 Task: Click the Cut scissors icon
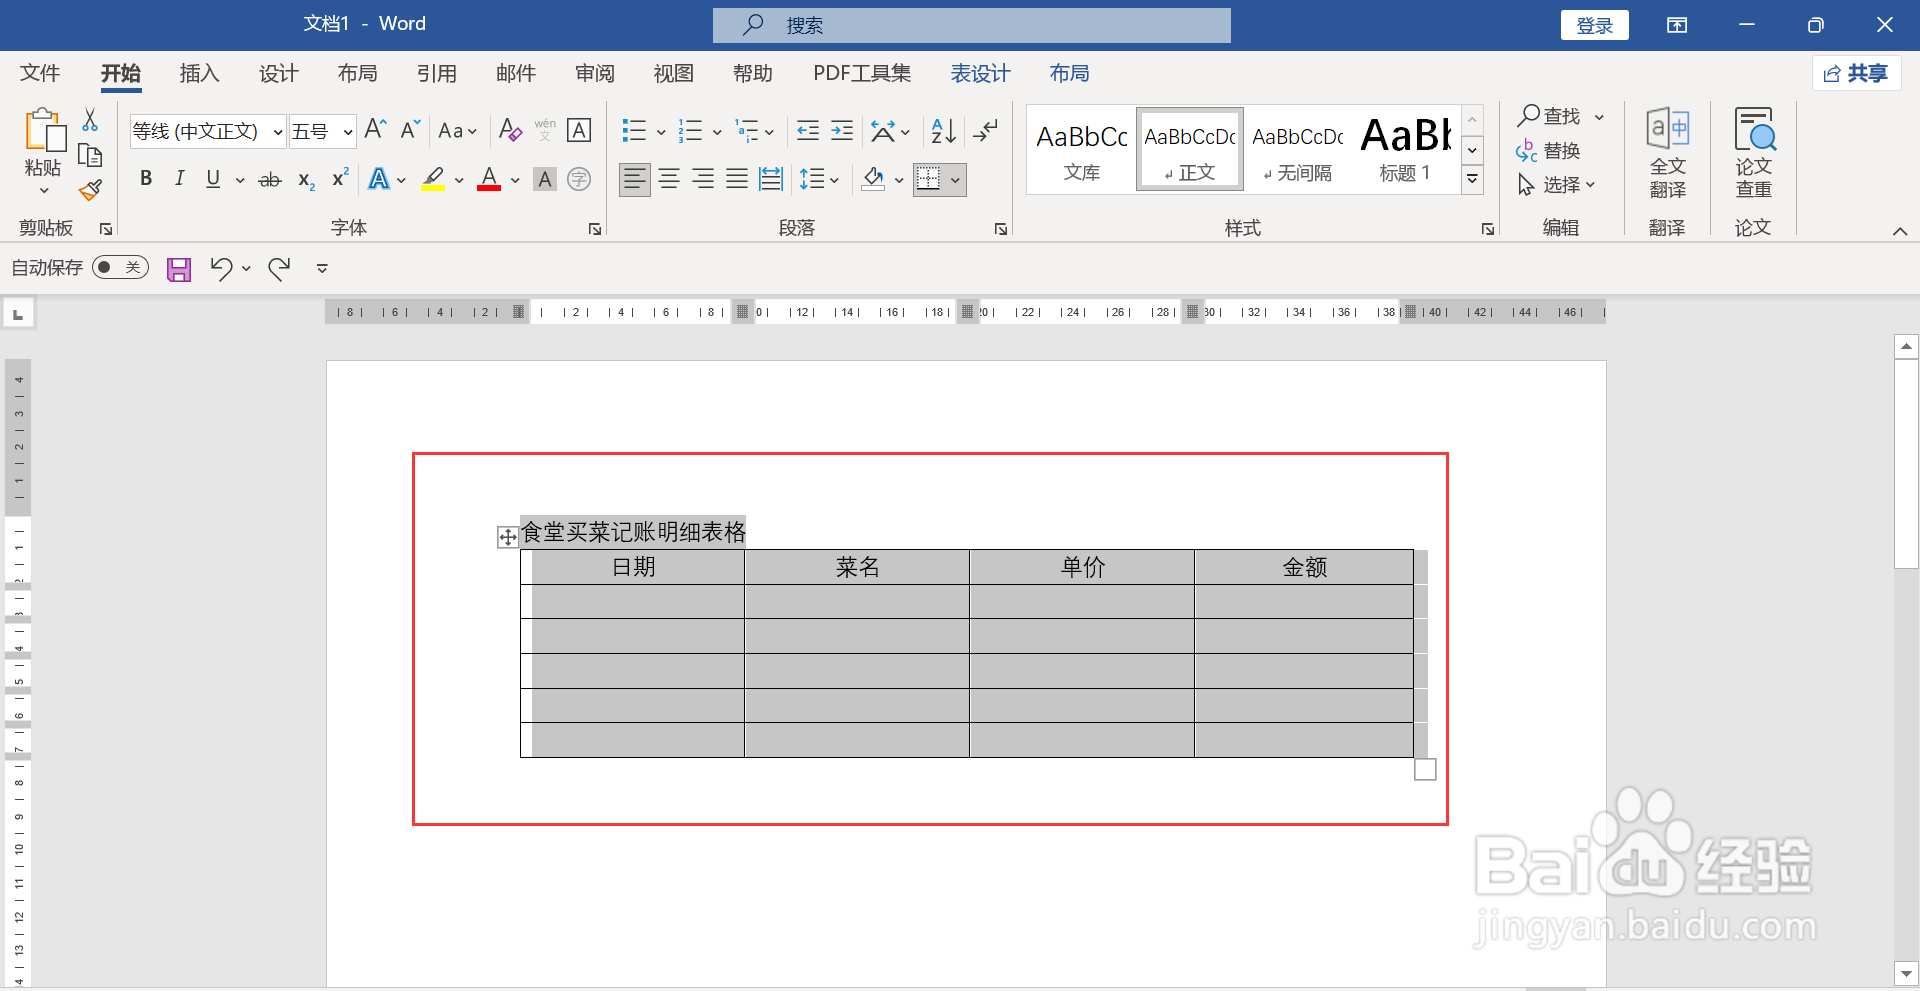(x=90, y=120)
